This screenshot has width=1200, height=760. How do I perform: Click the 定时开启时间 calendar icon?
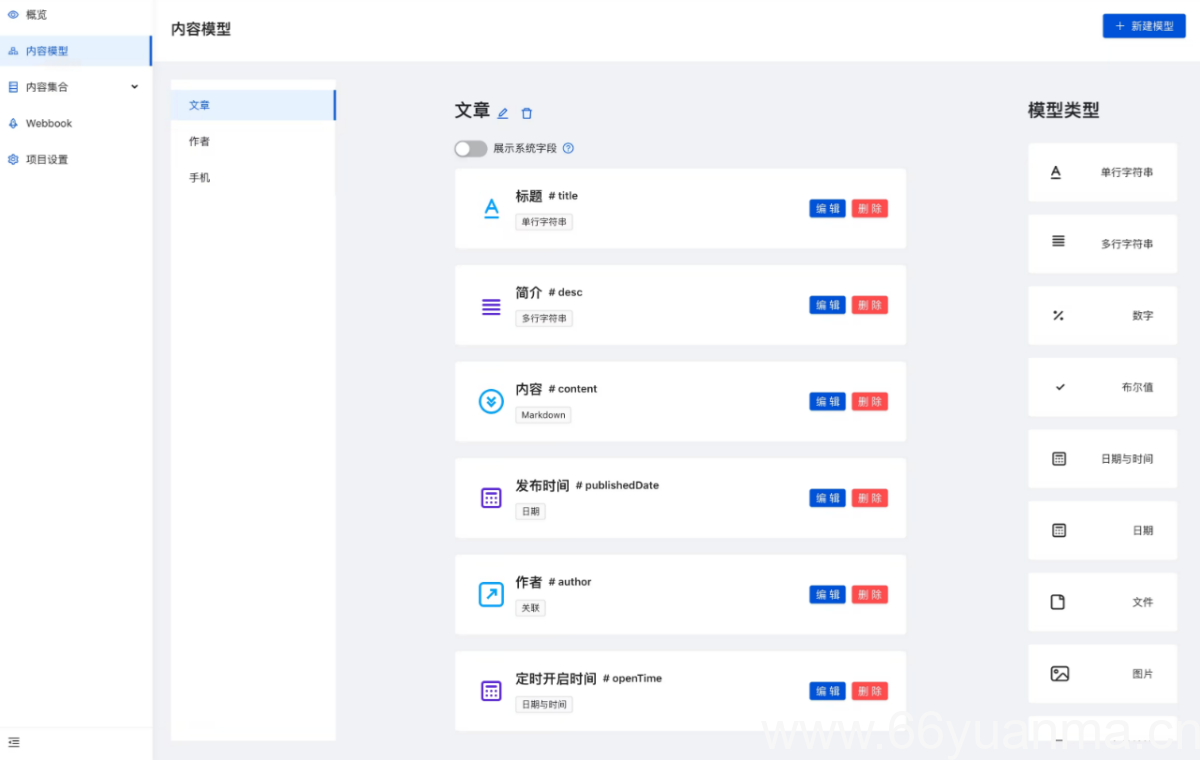pos(491,691)
